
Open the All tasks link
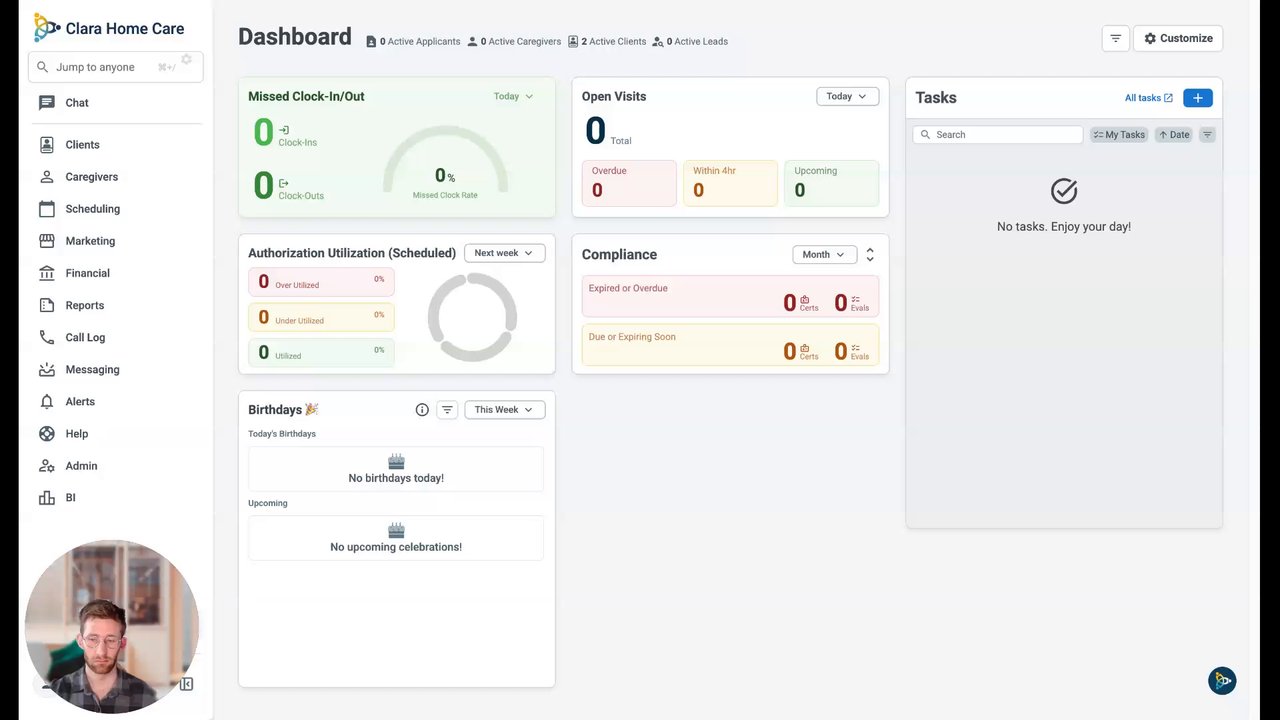(1148, 98)
